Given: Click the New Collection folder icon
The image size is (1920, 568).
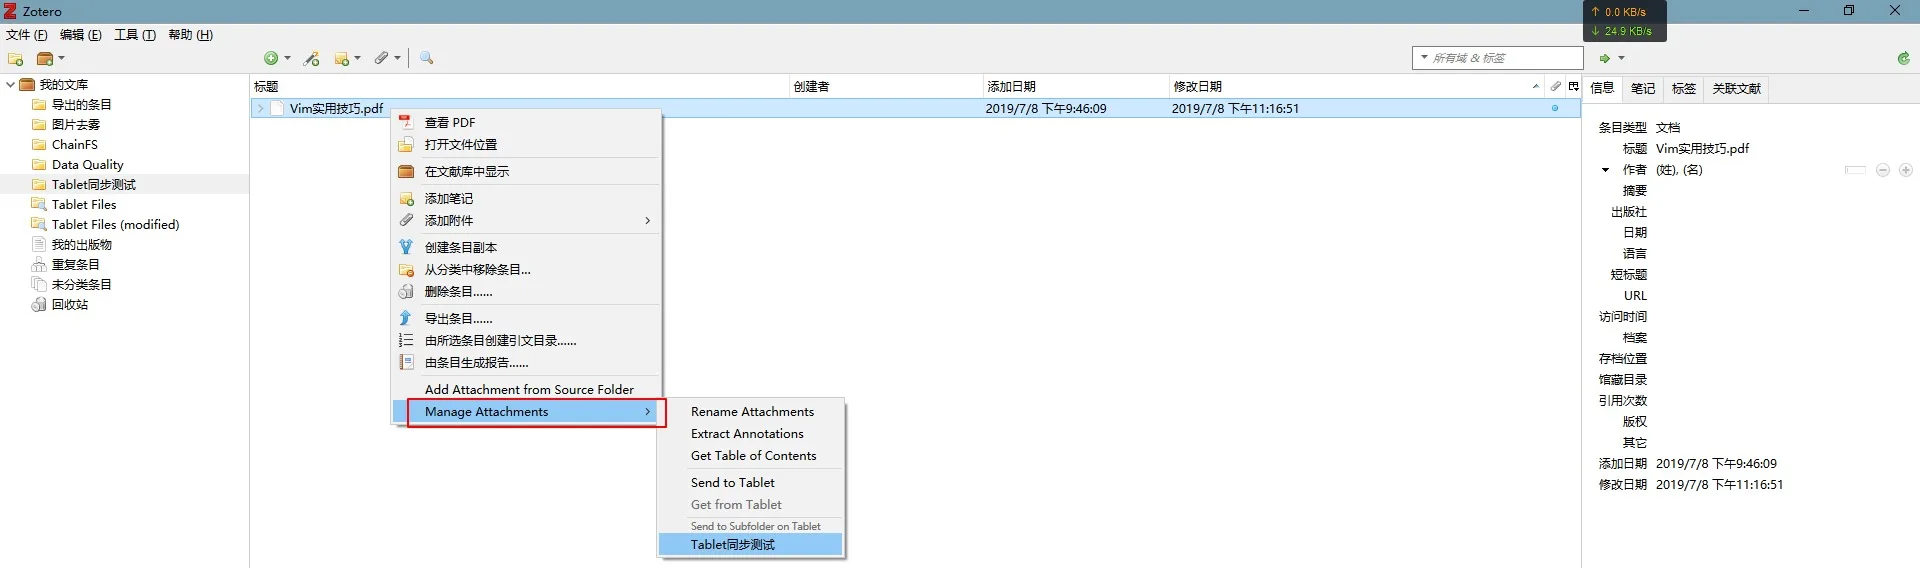Looking at the screenshot, I should click(x=15, y=59).
